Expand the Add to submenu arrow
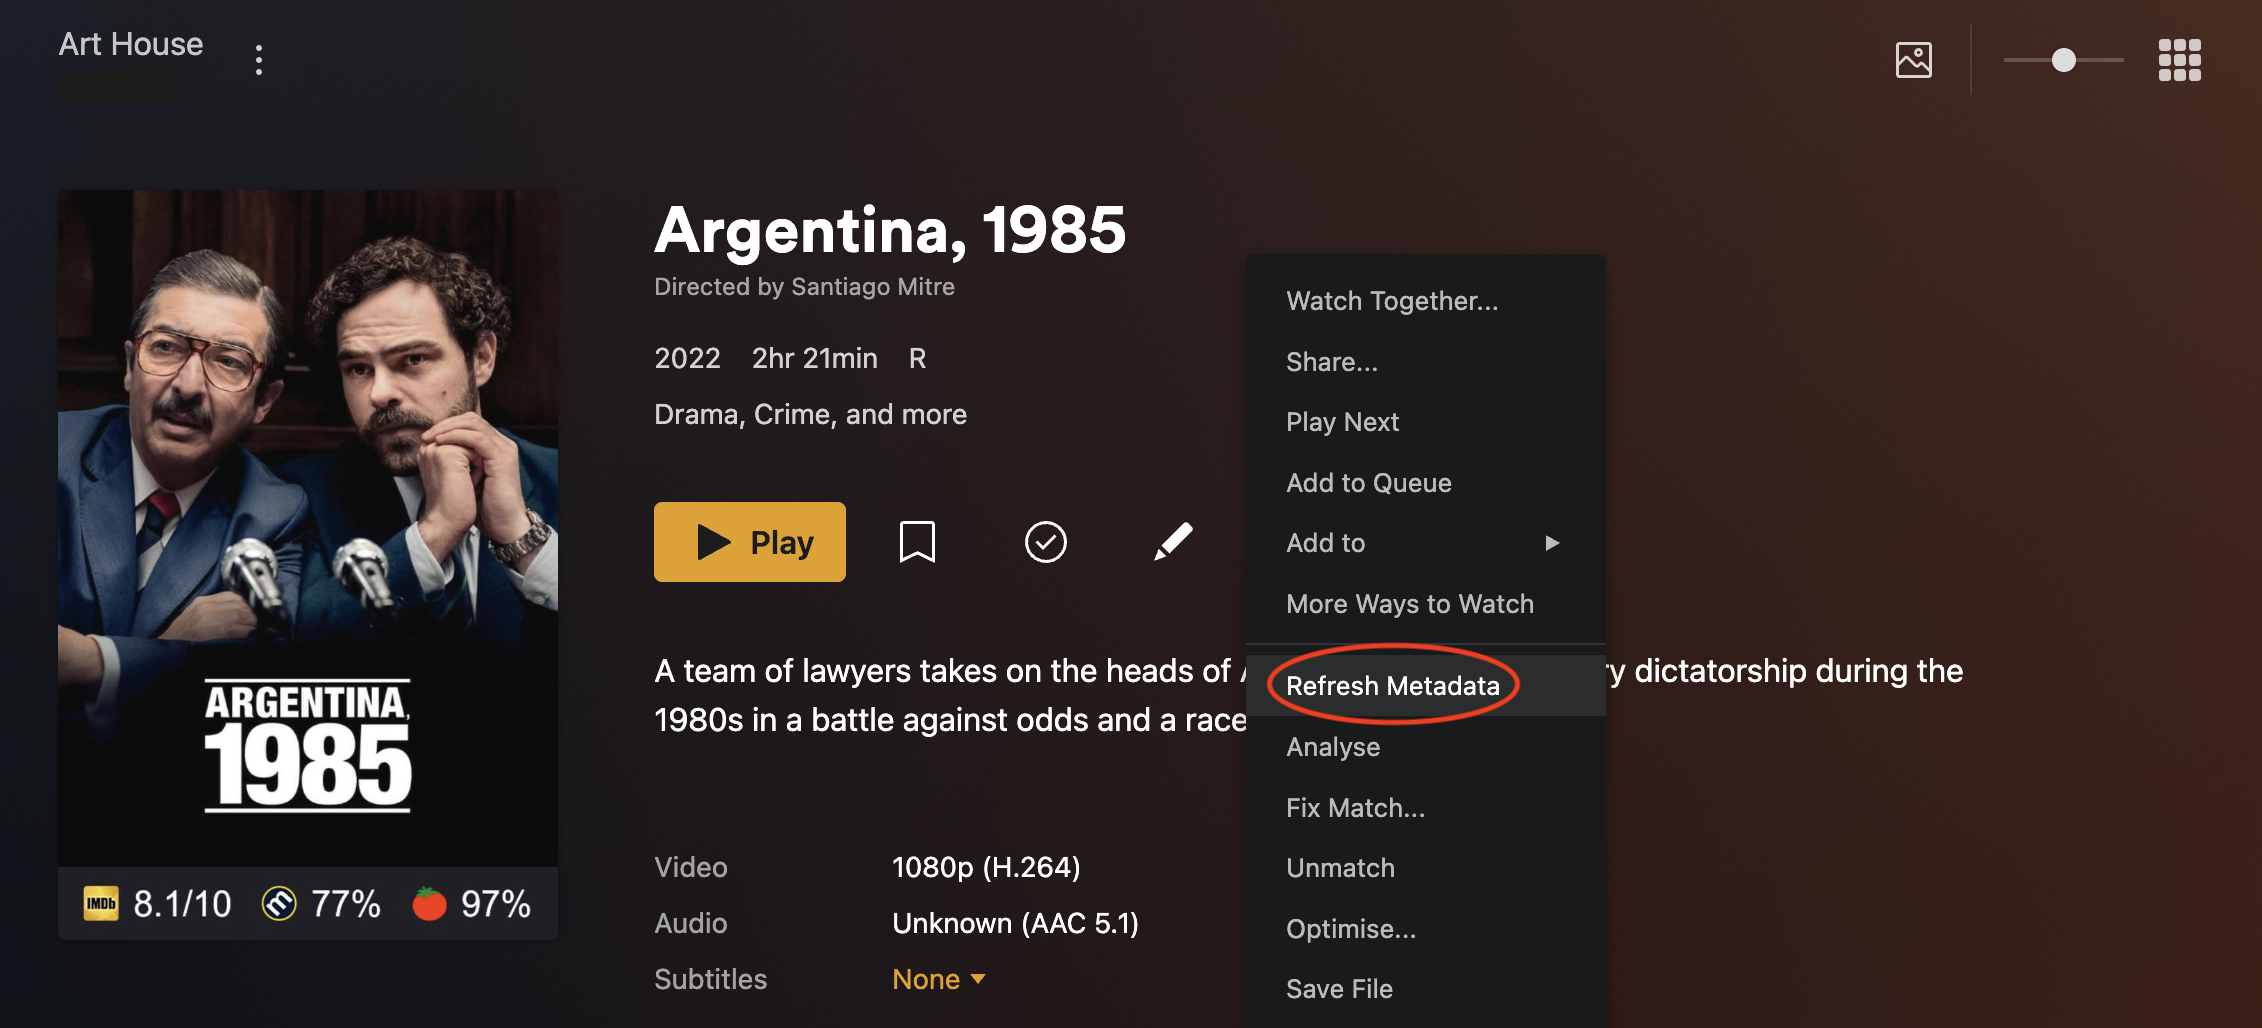 [1552, 543]
